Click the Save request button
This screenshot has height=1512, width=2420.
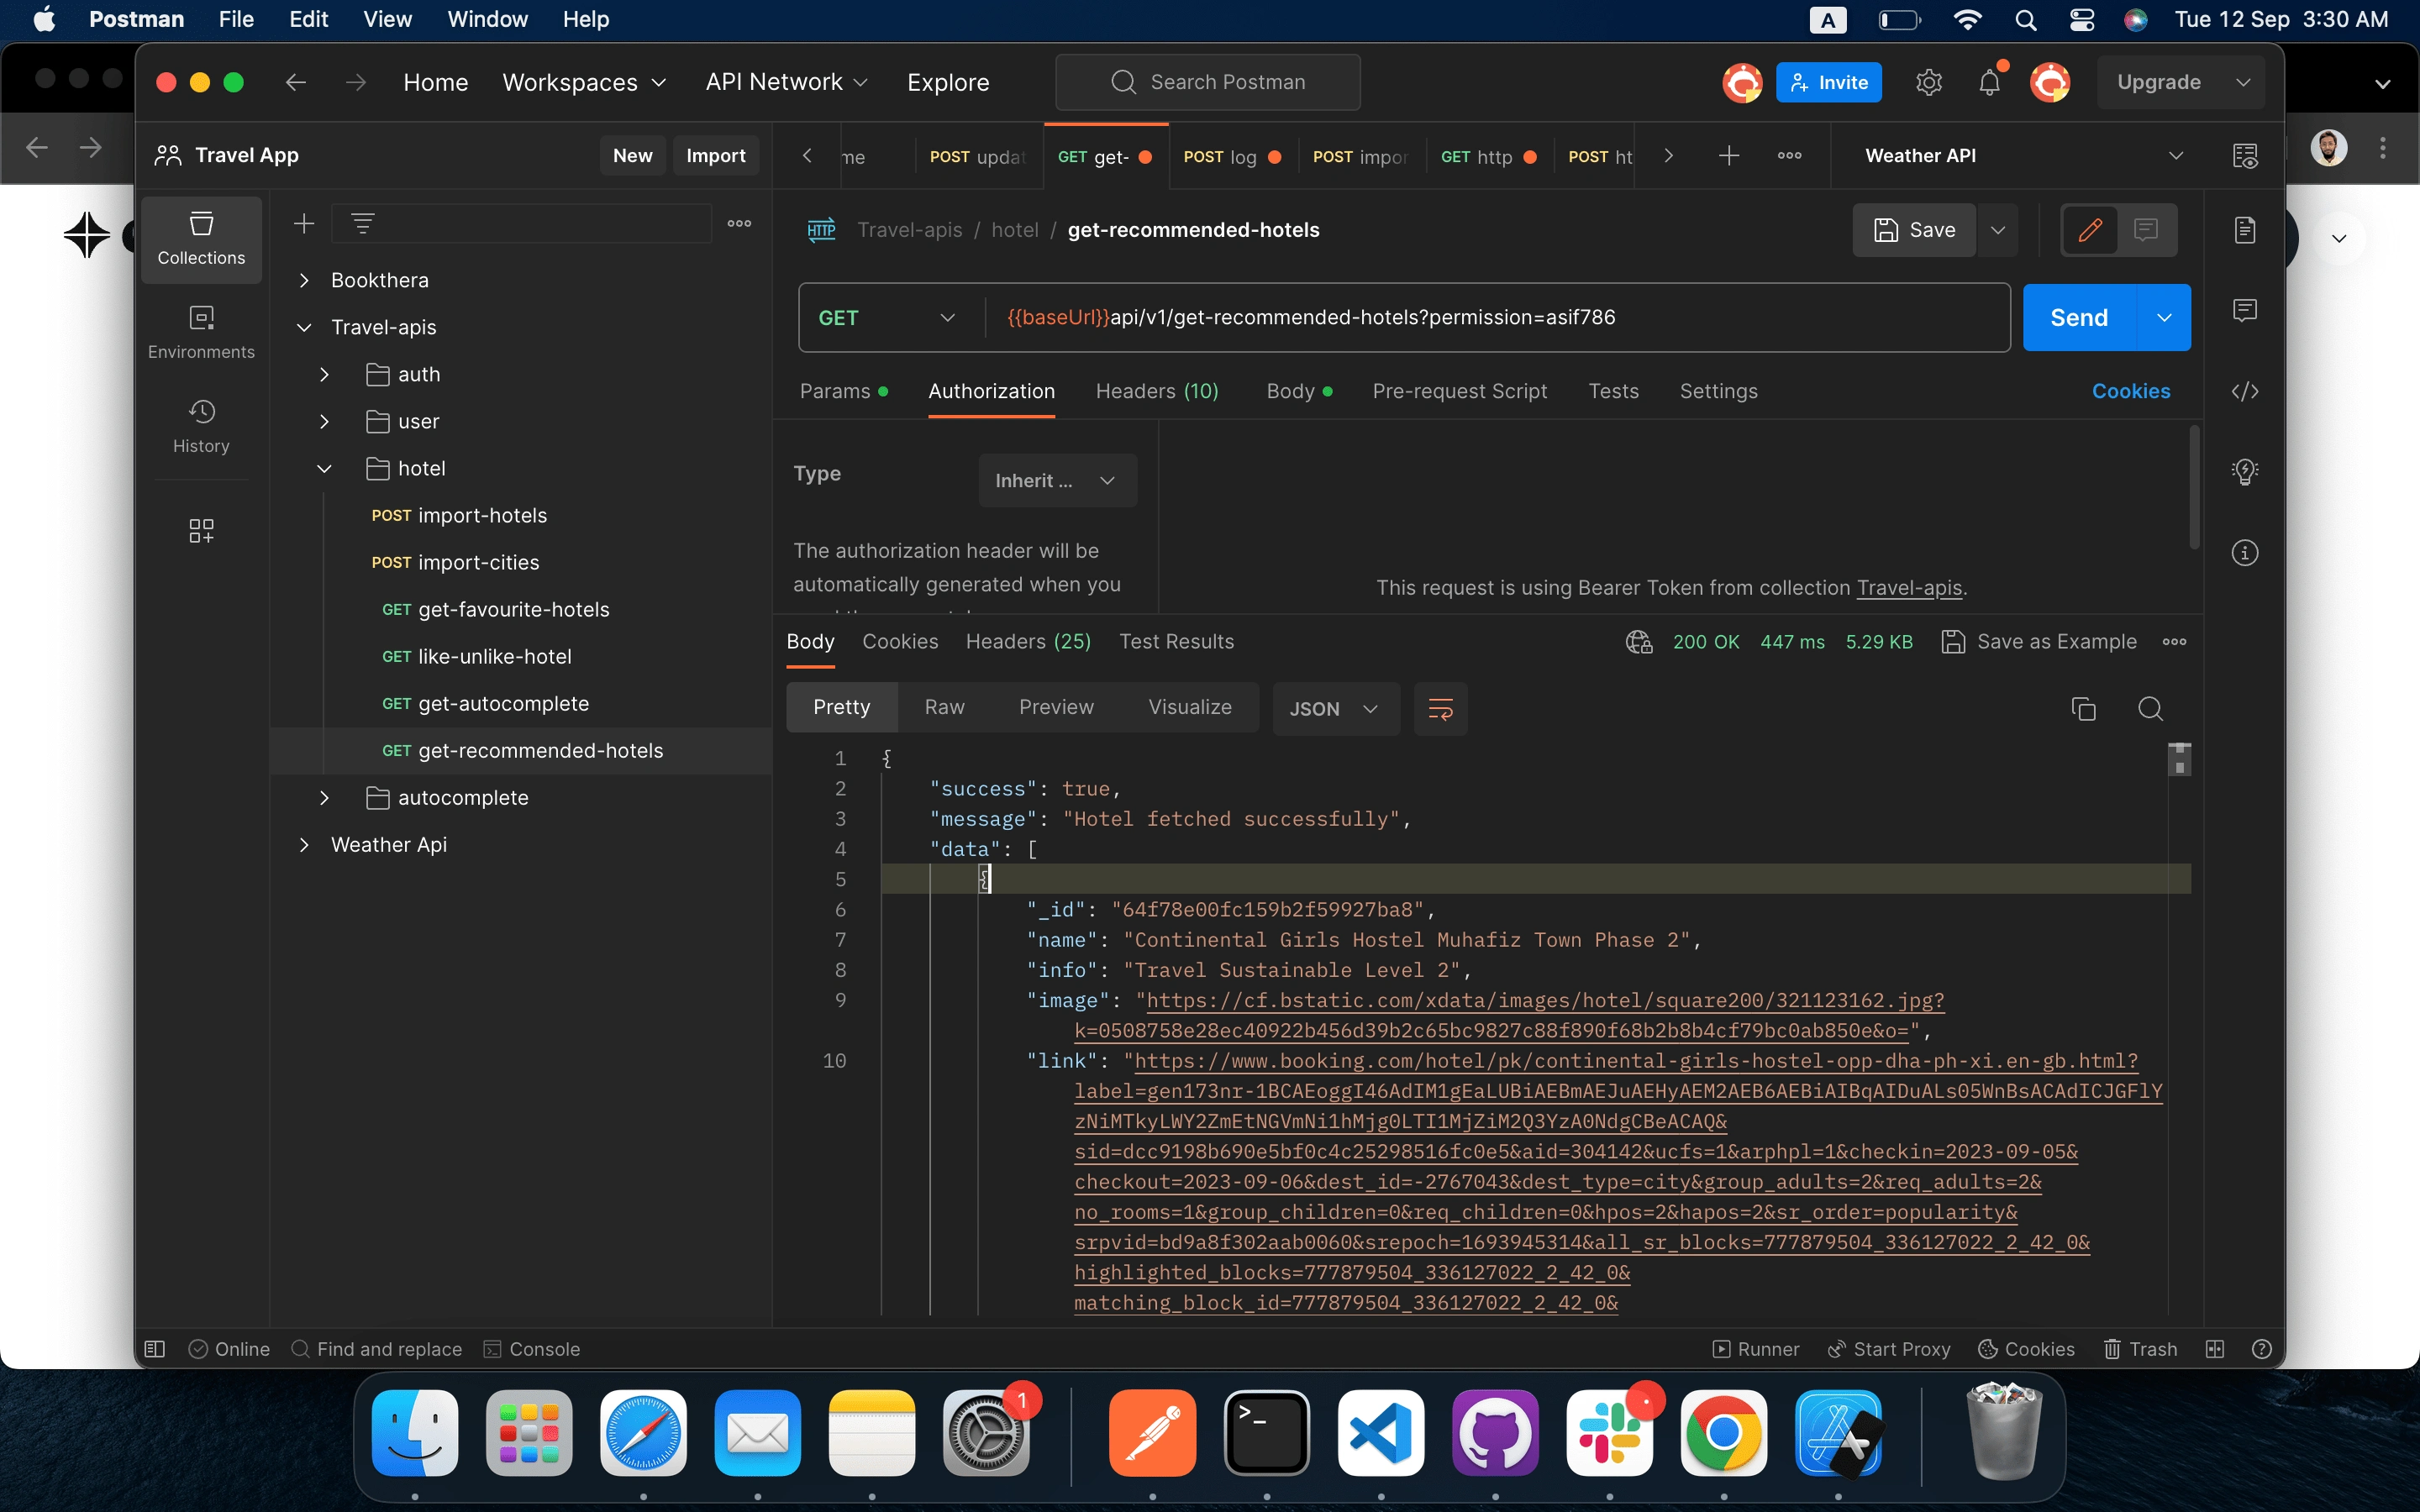1915,228
